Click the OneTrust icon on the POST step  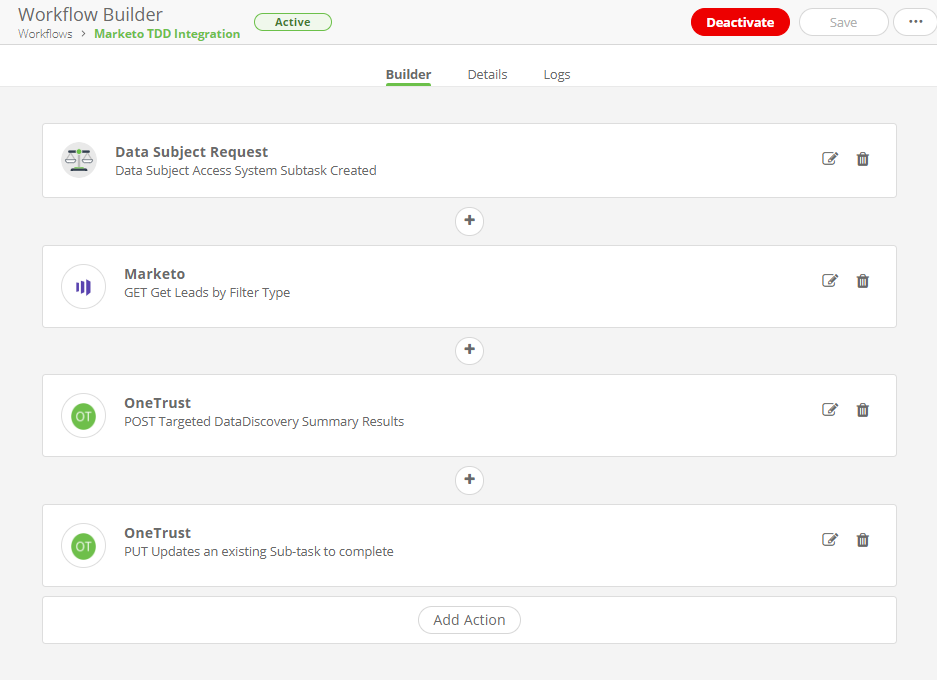(x=83, y=416)
